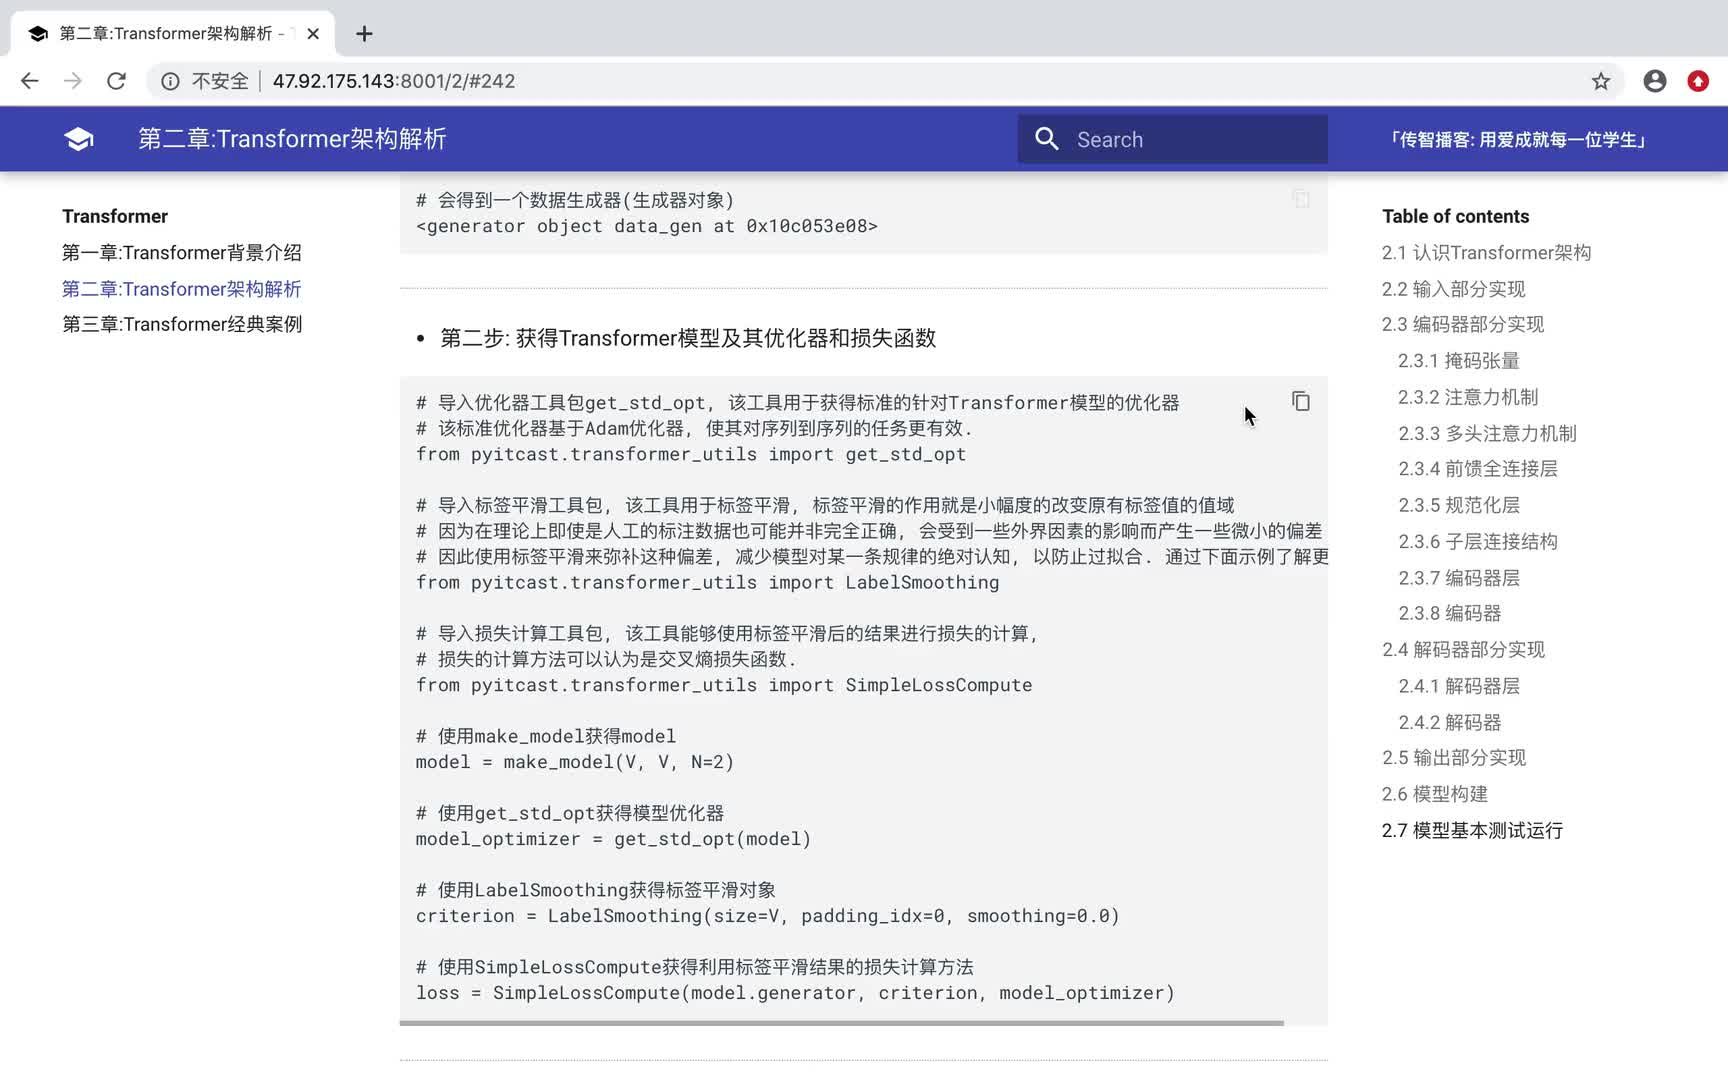The height and width of the screenshot is (1080, 1728).
Task: Jump to 2.4.1 解码器层
Action: coord(1459,686)
